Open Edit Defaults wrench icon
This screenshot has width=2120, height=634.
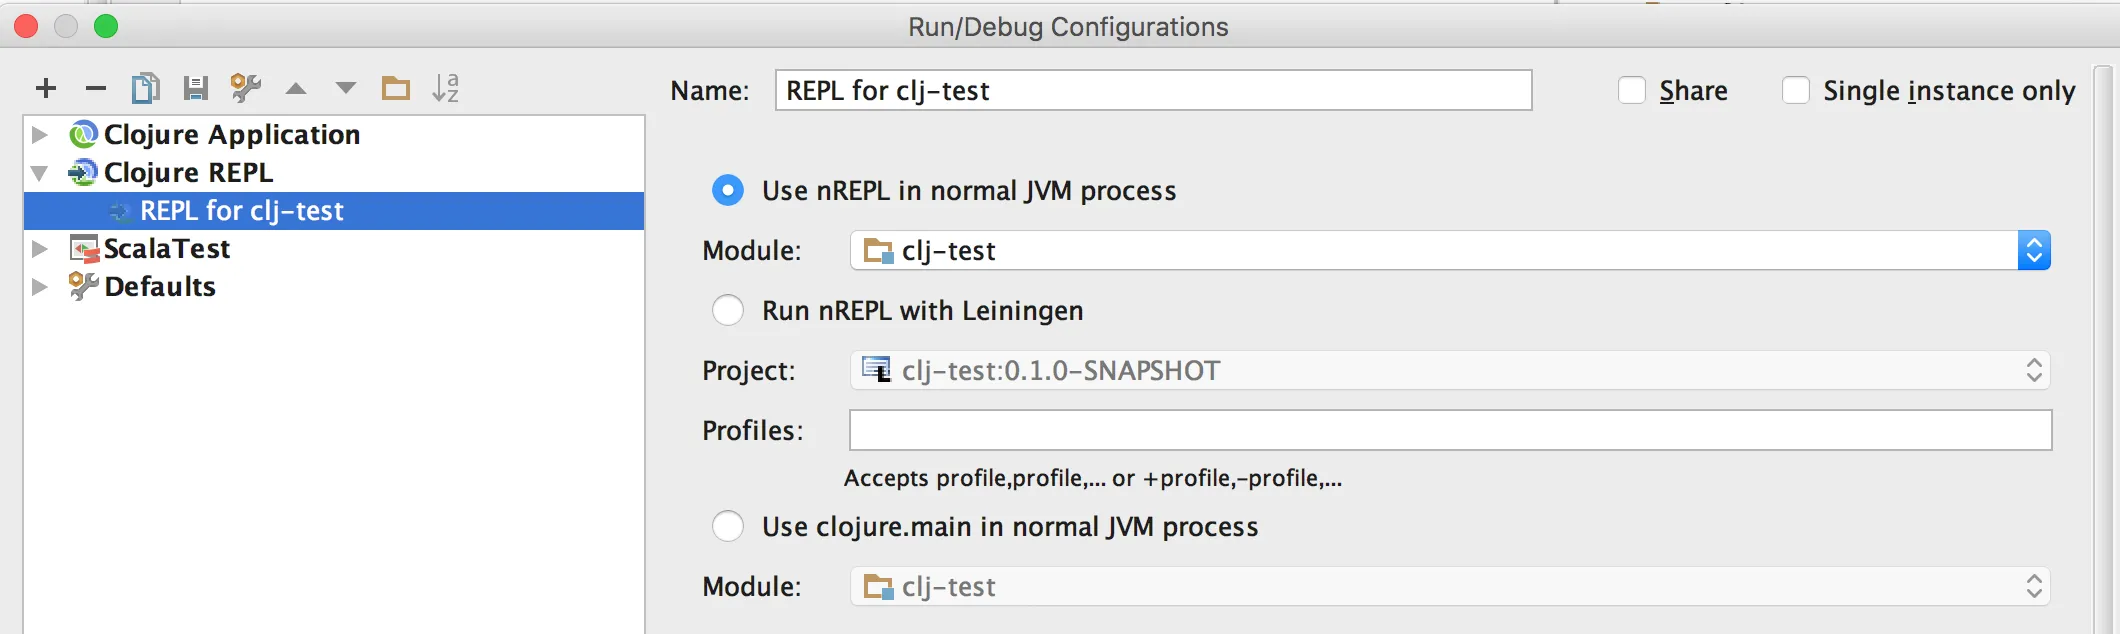[x=246, y=89]
